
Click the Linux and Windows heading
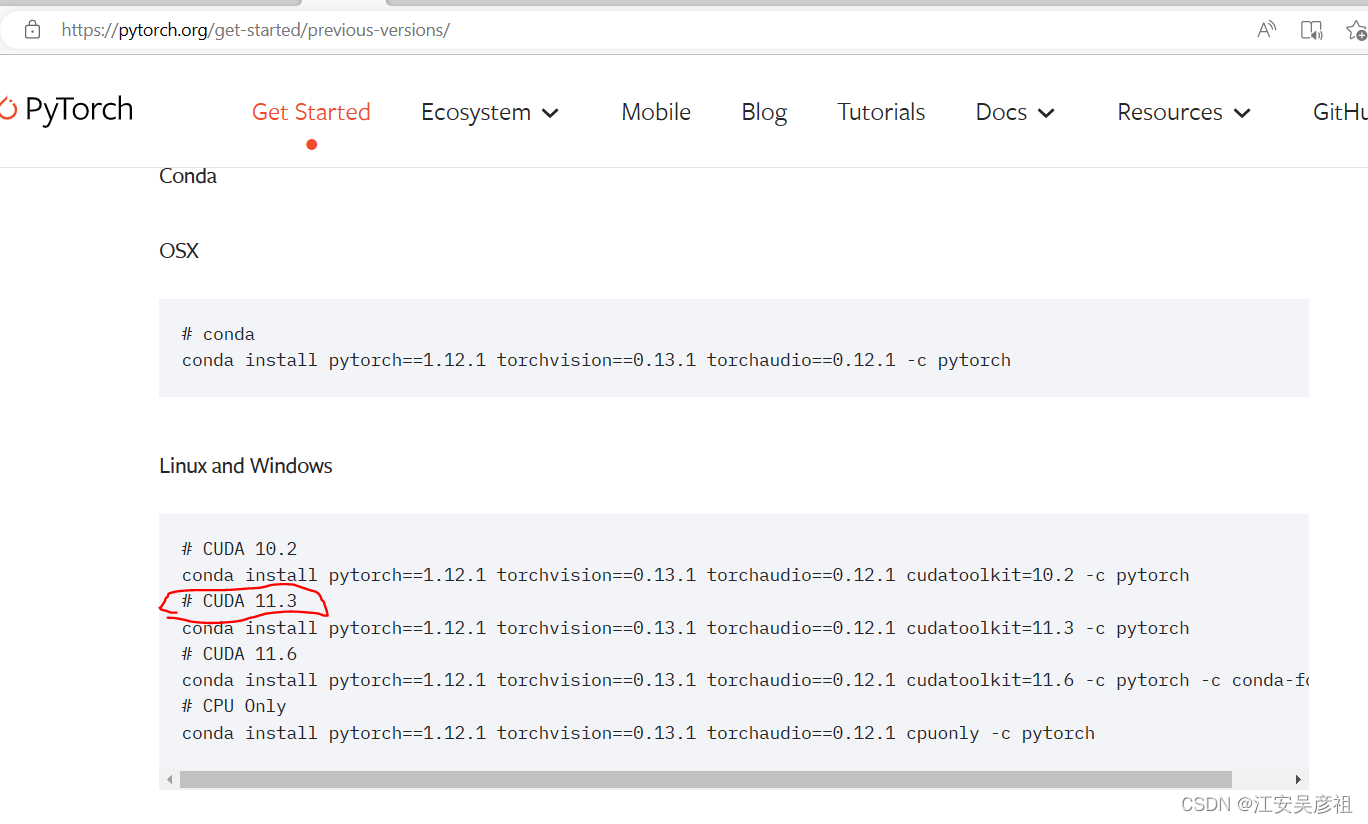[x=246, y=466]
